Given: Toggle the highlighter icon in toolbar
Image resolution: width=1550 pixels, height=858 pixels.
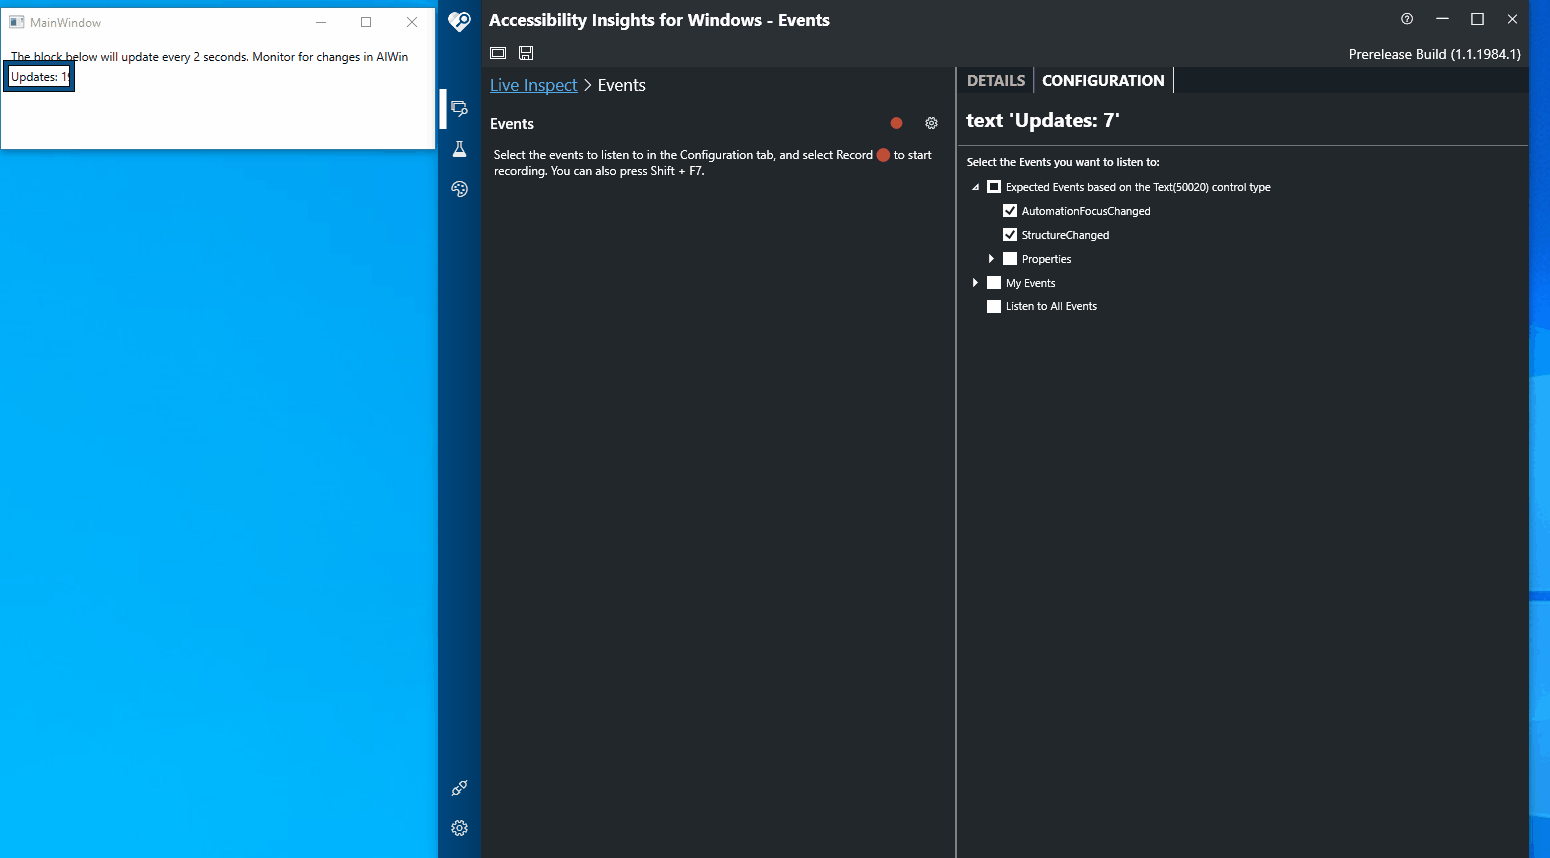Looking at the screenshot, I should [497, 52].
